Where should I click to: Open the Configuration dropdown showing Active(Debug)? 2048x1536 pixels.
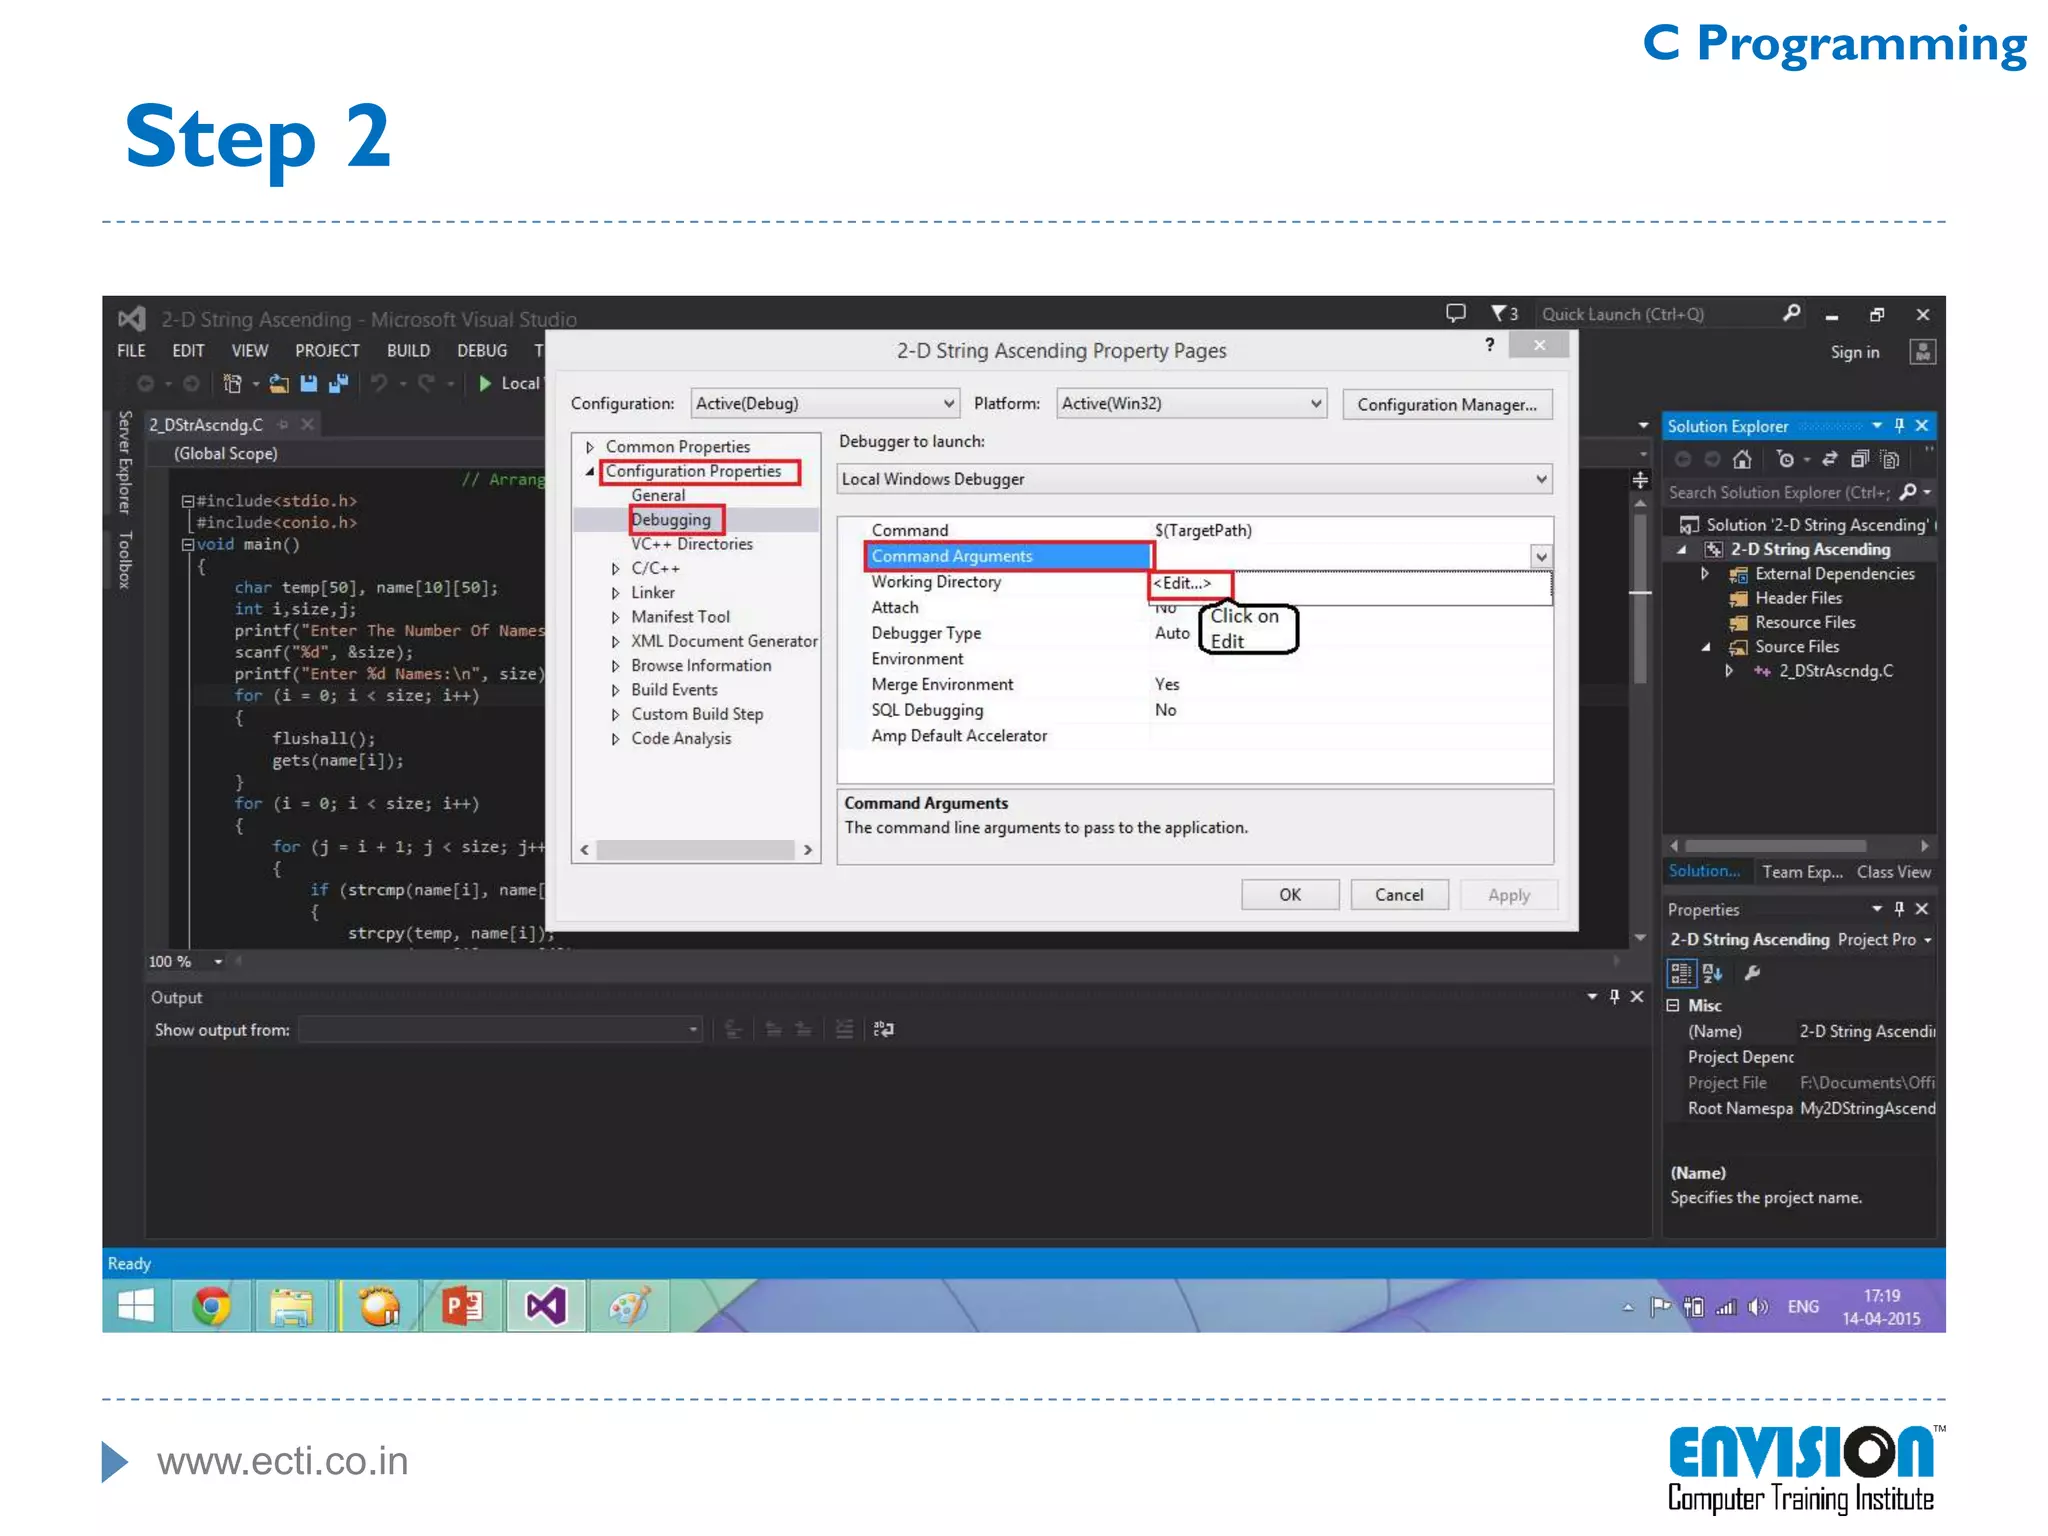(825, 404)
